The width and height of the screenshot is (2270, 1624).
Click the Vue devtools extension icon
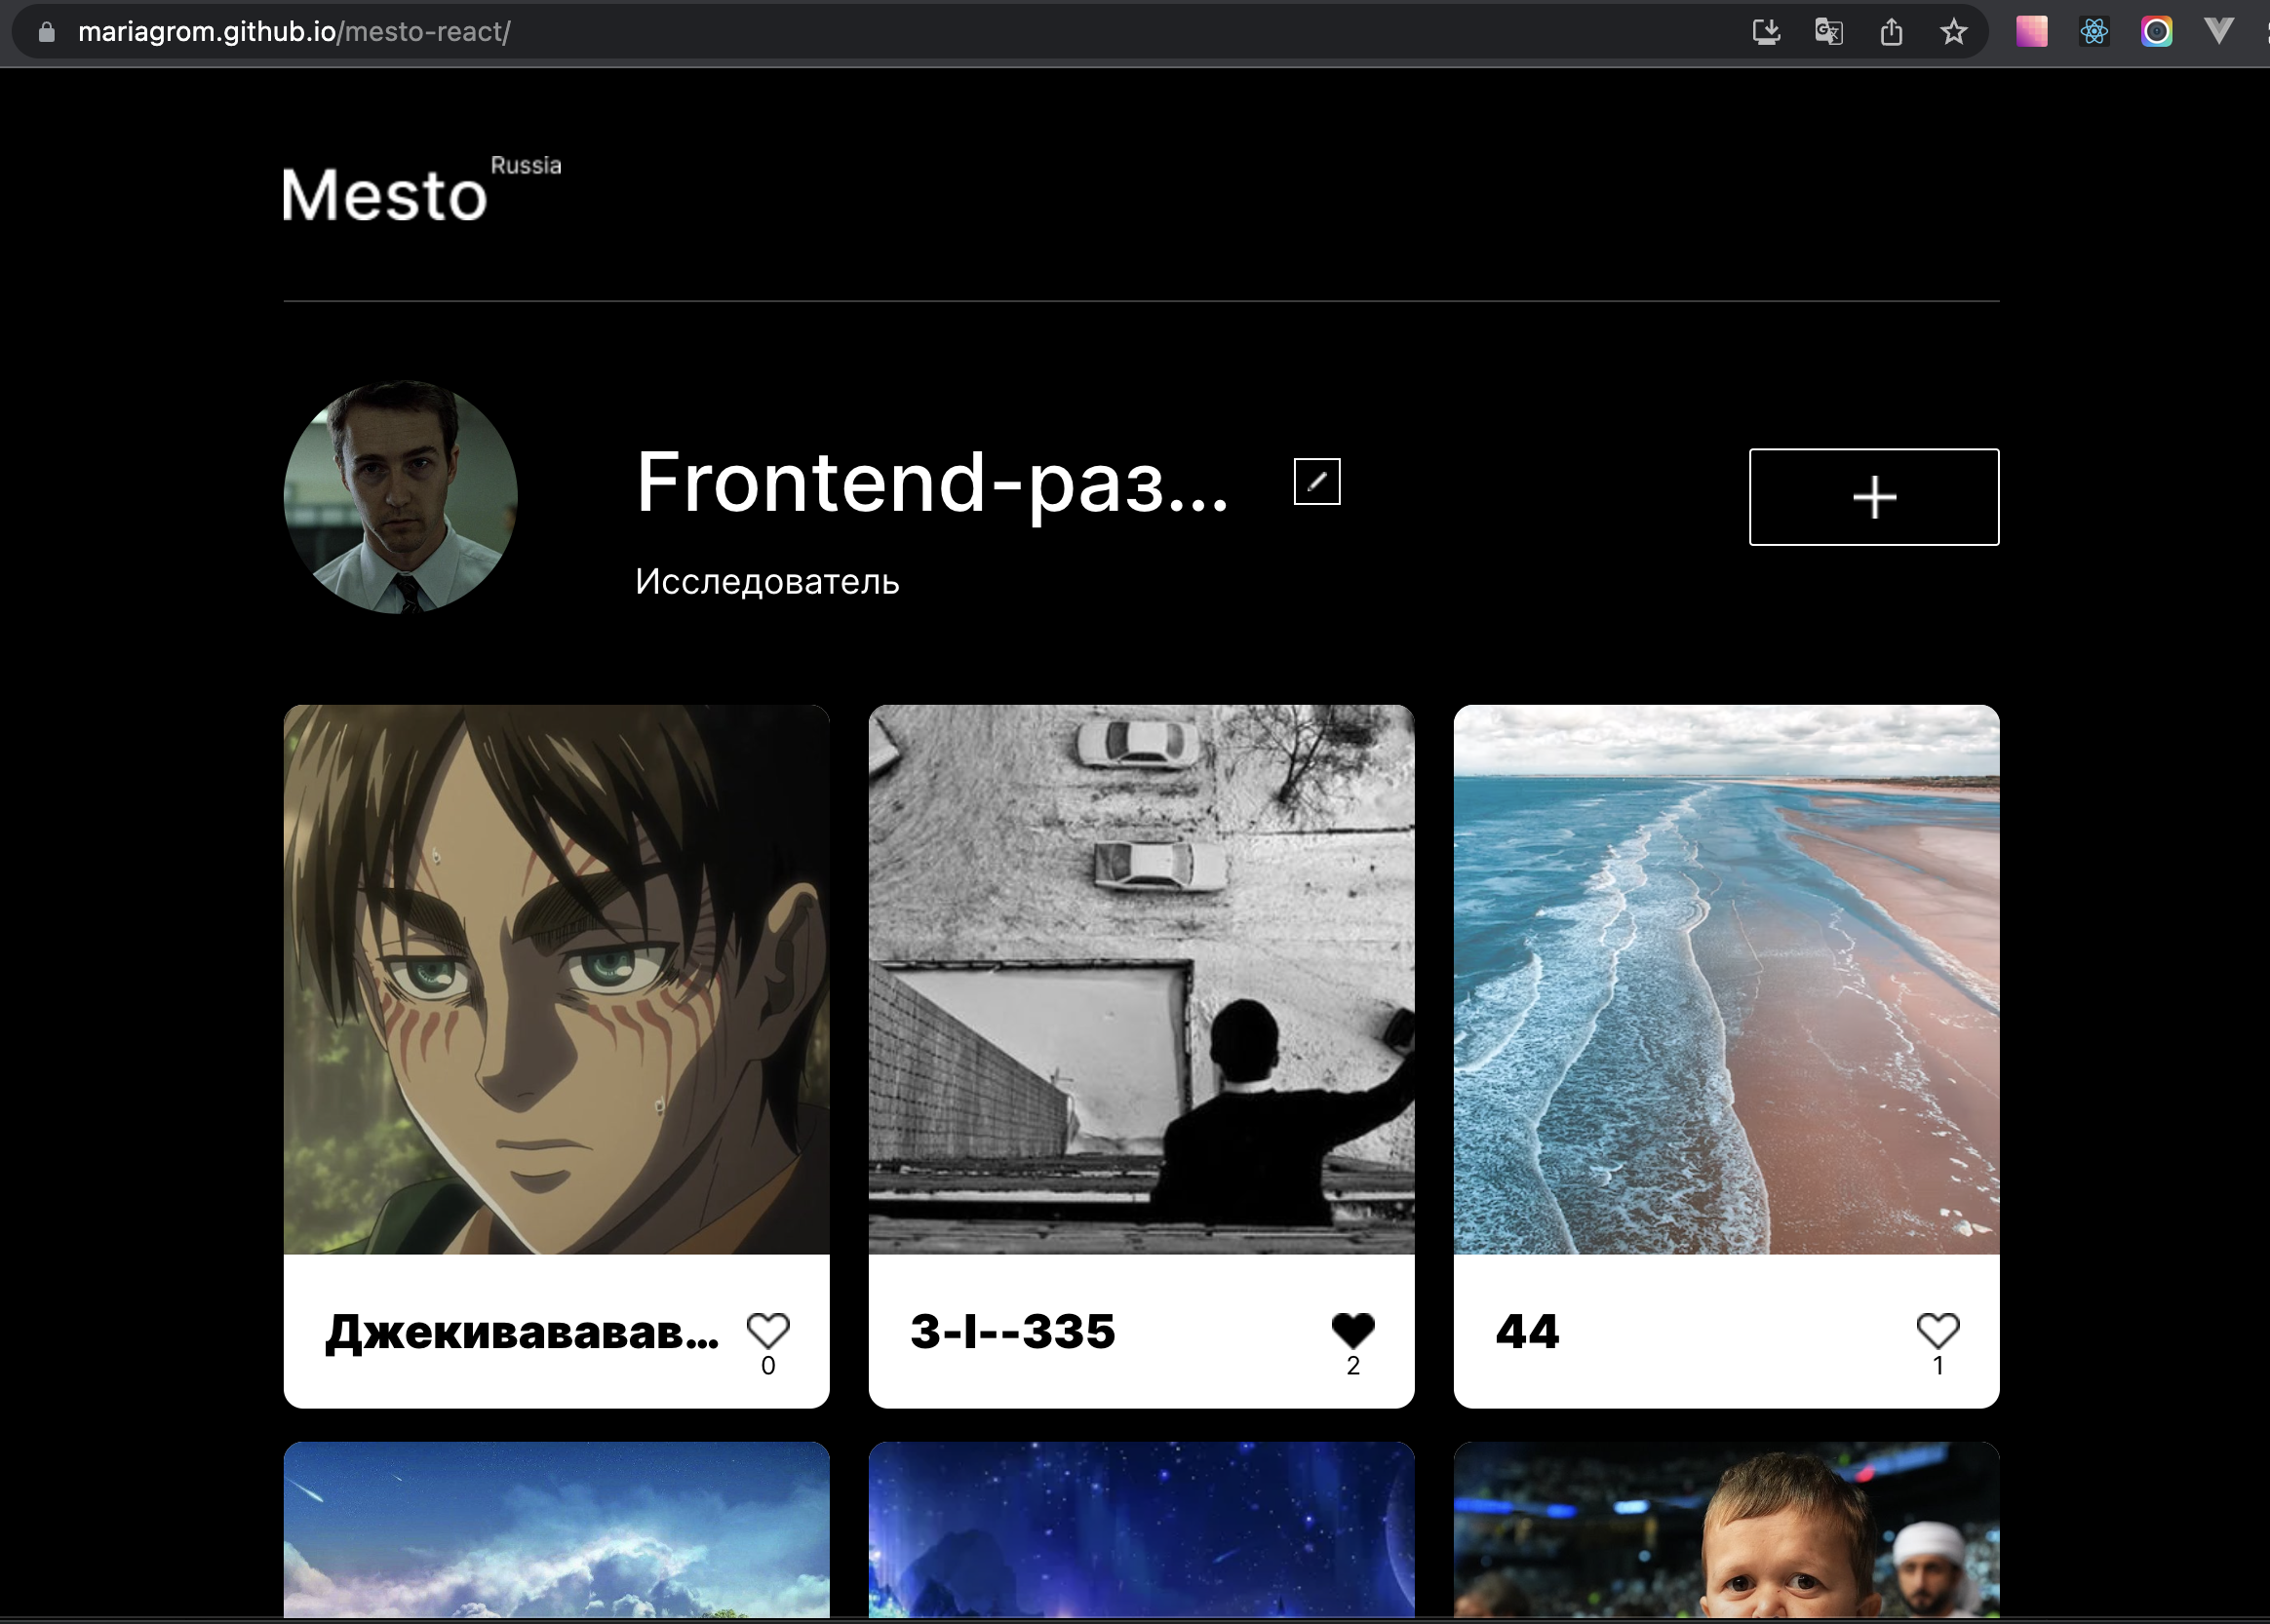click(2218, 32)
